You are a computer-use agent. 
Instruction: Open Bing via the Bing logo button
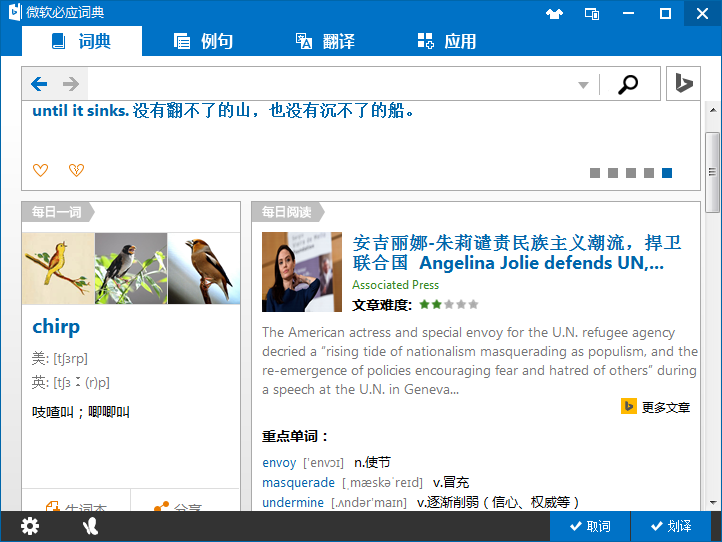683,83
